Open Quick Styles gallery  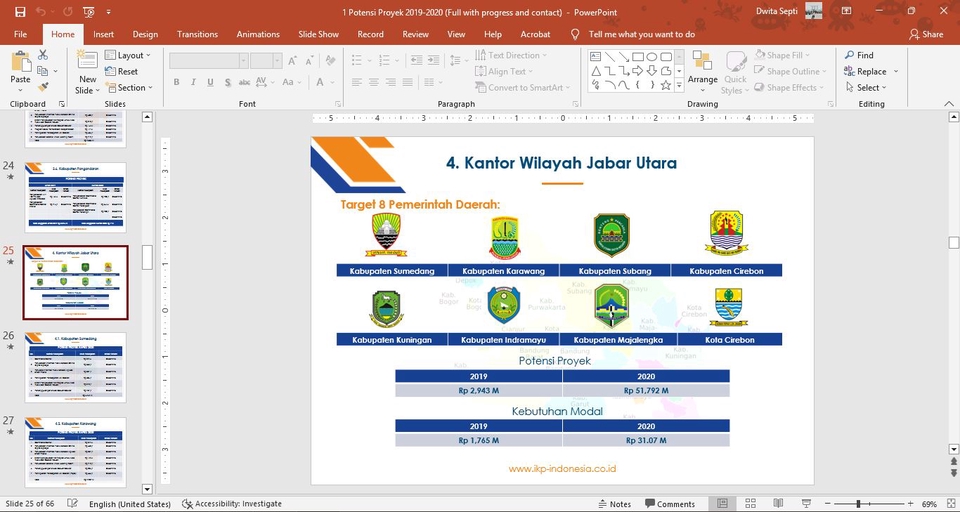tap(735, 72)
